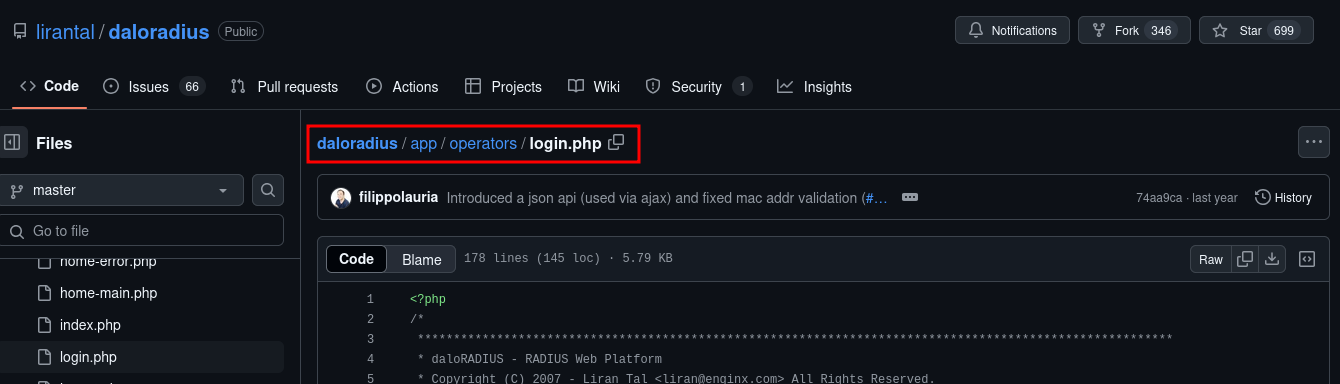Click the Notifications bell button
The image size is (1340, 384).
[1012, 31]
